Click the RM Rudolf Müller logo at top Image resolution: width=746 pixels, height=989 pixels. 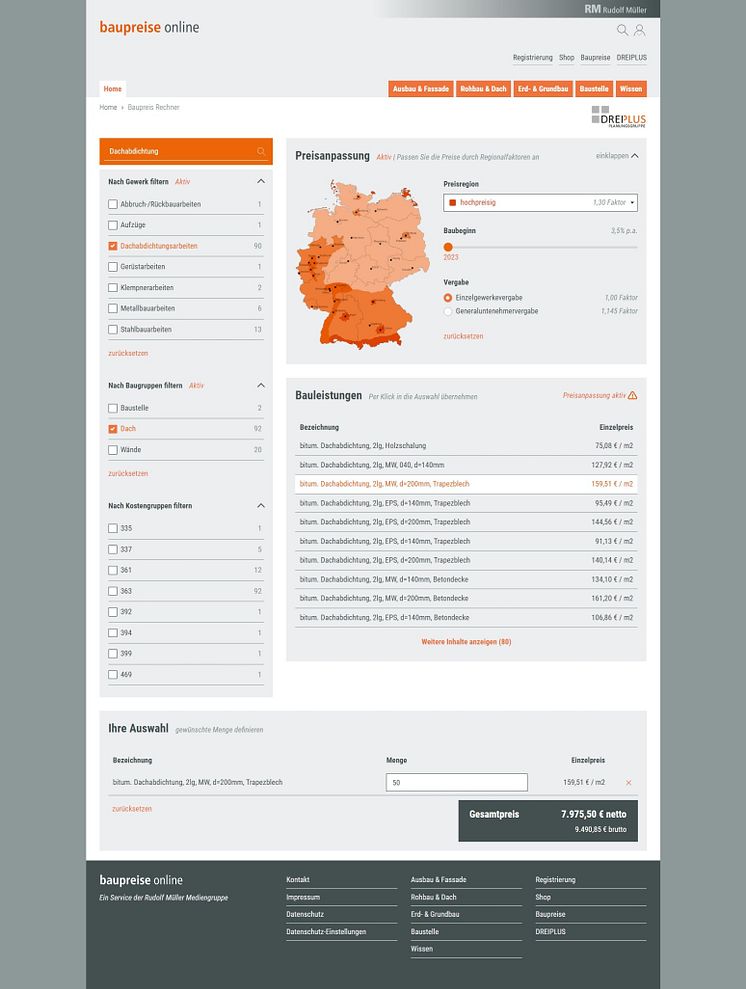tap(615, 9)
